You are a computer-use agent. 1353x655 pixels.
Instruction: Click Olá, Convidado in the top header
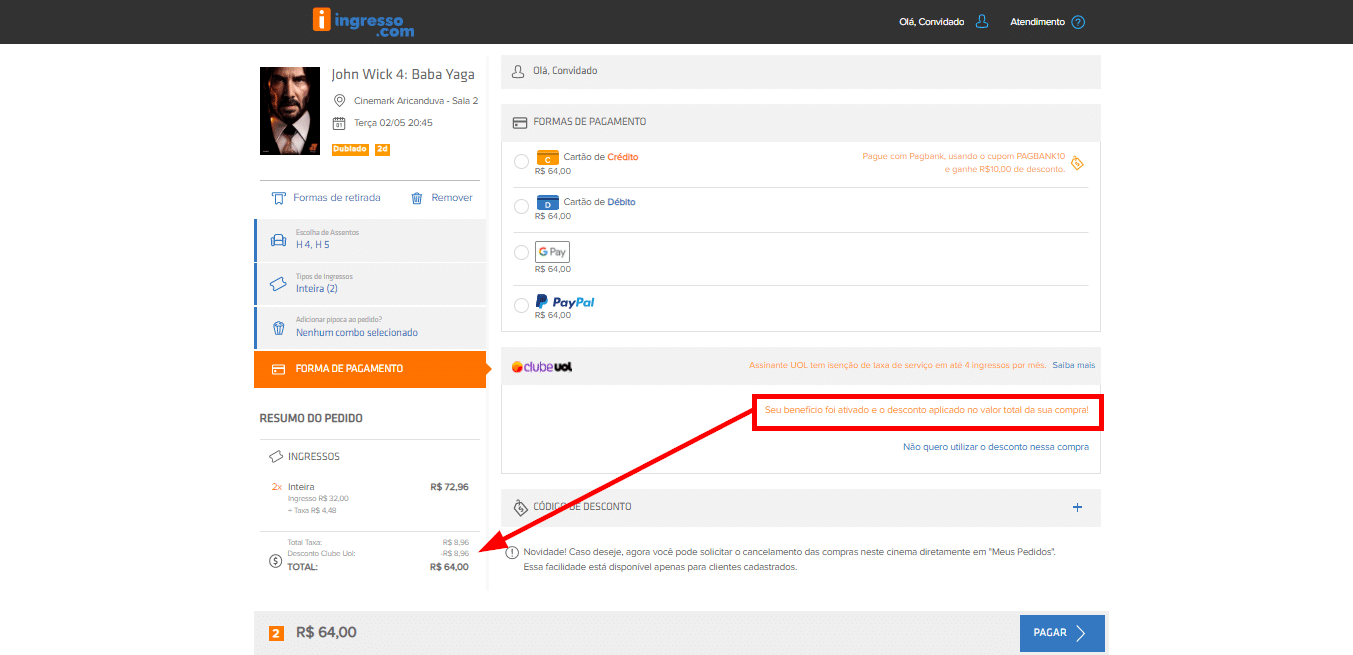[930, 22]
